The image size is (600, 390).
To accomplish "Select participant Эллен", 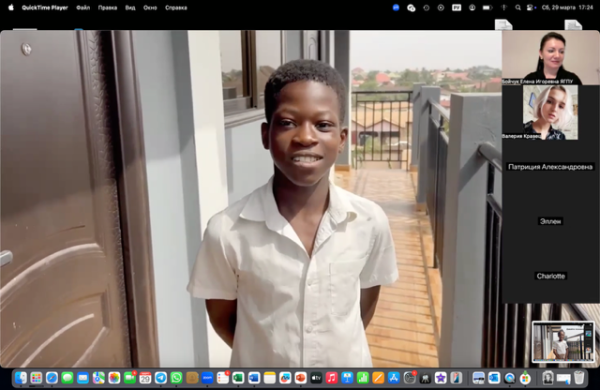I will [550, 221].
